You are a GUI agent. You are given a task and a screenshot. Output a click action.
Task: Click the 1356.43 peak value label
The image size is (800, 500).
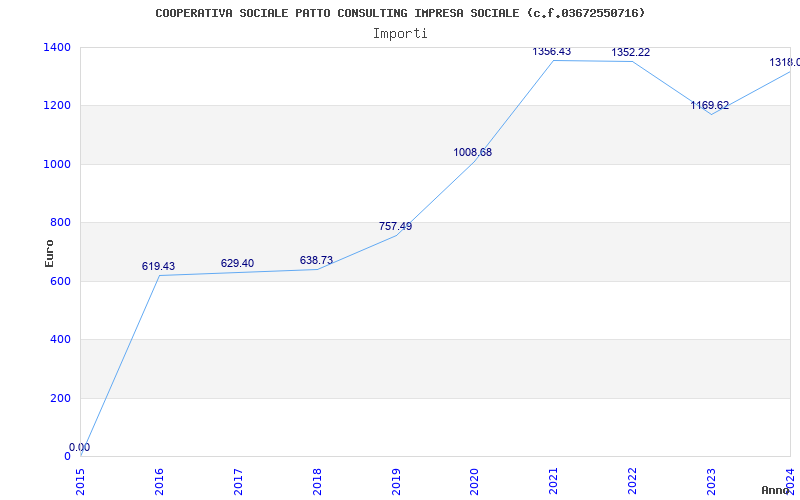pos(552,52)
